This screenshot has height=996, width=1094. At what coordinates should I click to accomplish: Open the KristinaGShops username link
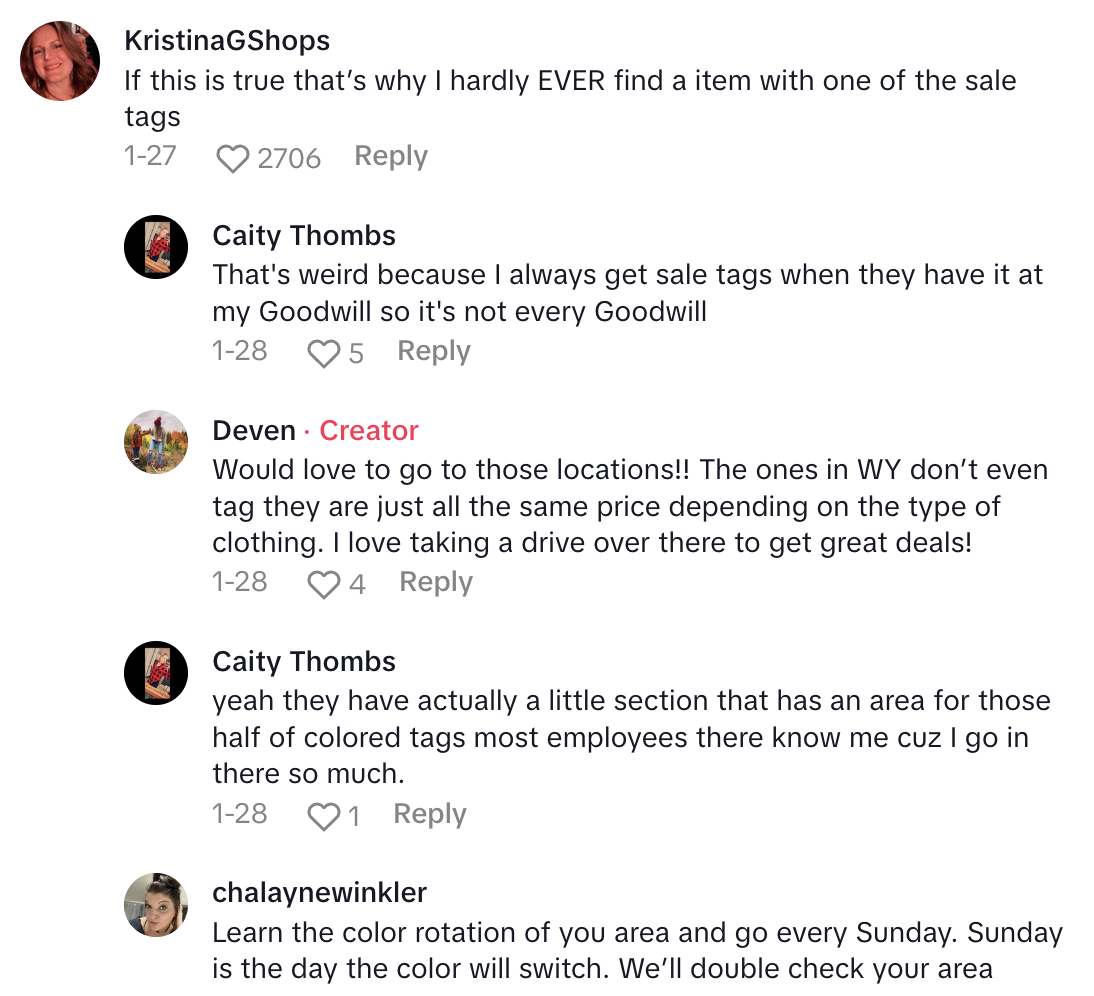[227, 41]
